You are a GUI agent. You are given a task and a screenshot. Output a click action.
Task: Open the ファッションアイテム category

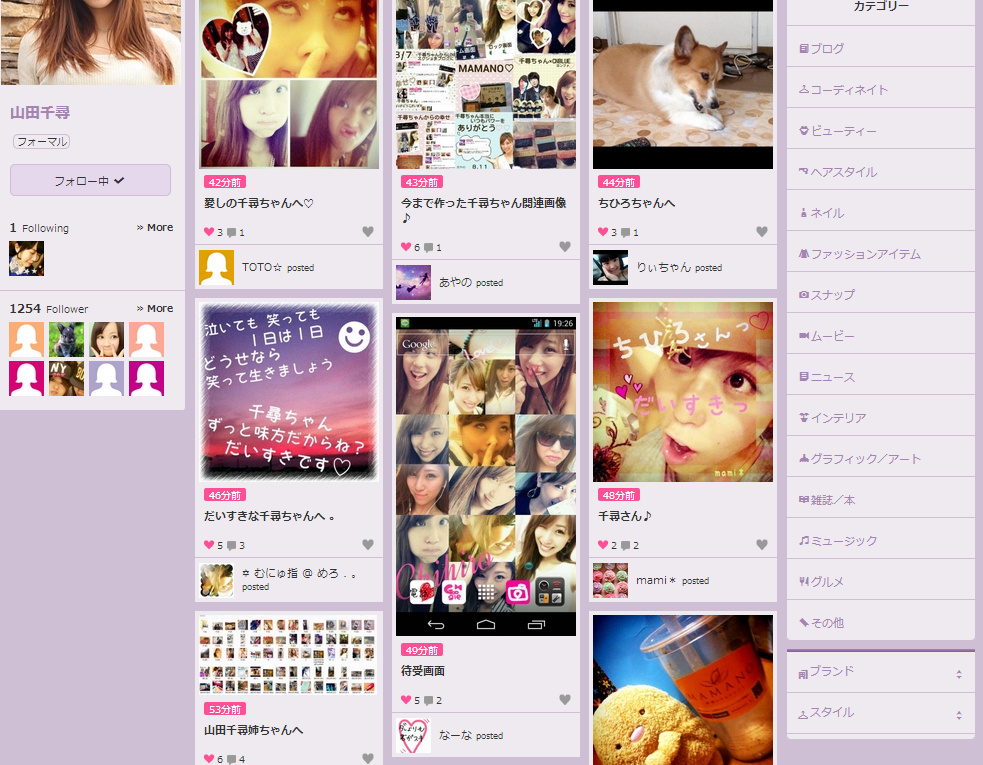point(880,254)
